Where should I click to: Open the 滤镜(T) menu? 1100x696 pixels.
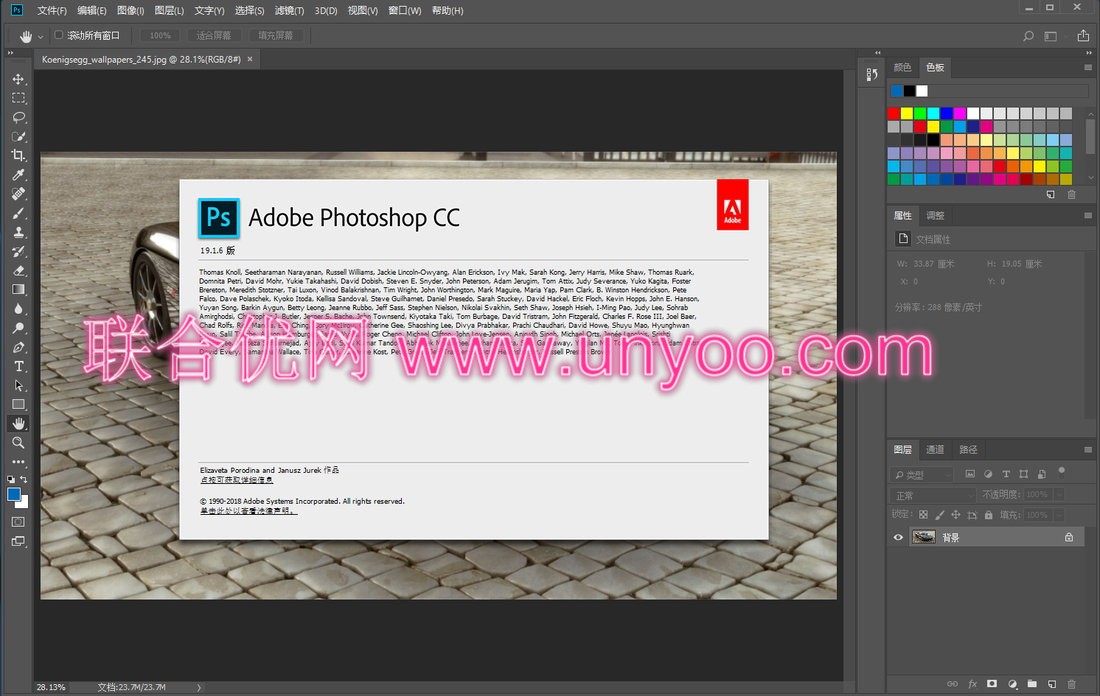tap(289, 11)
